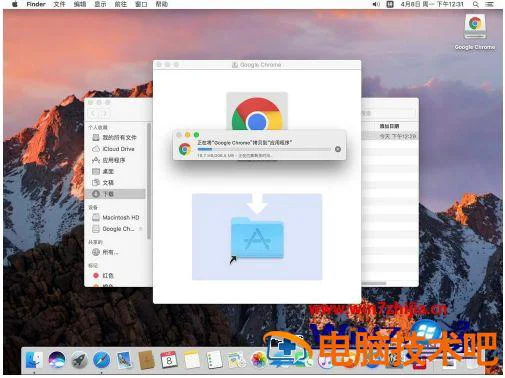
Task: Open the Apple menu
Action: [15, 4]
